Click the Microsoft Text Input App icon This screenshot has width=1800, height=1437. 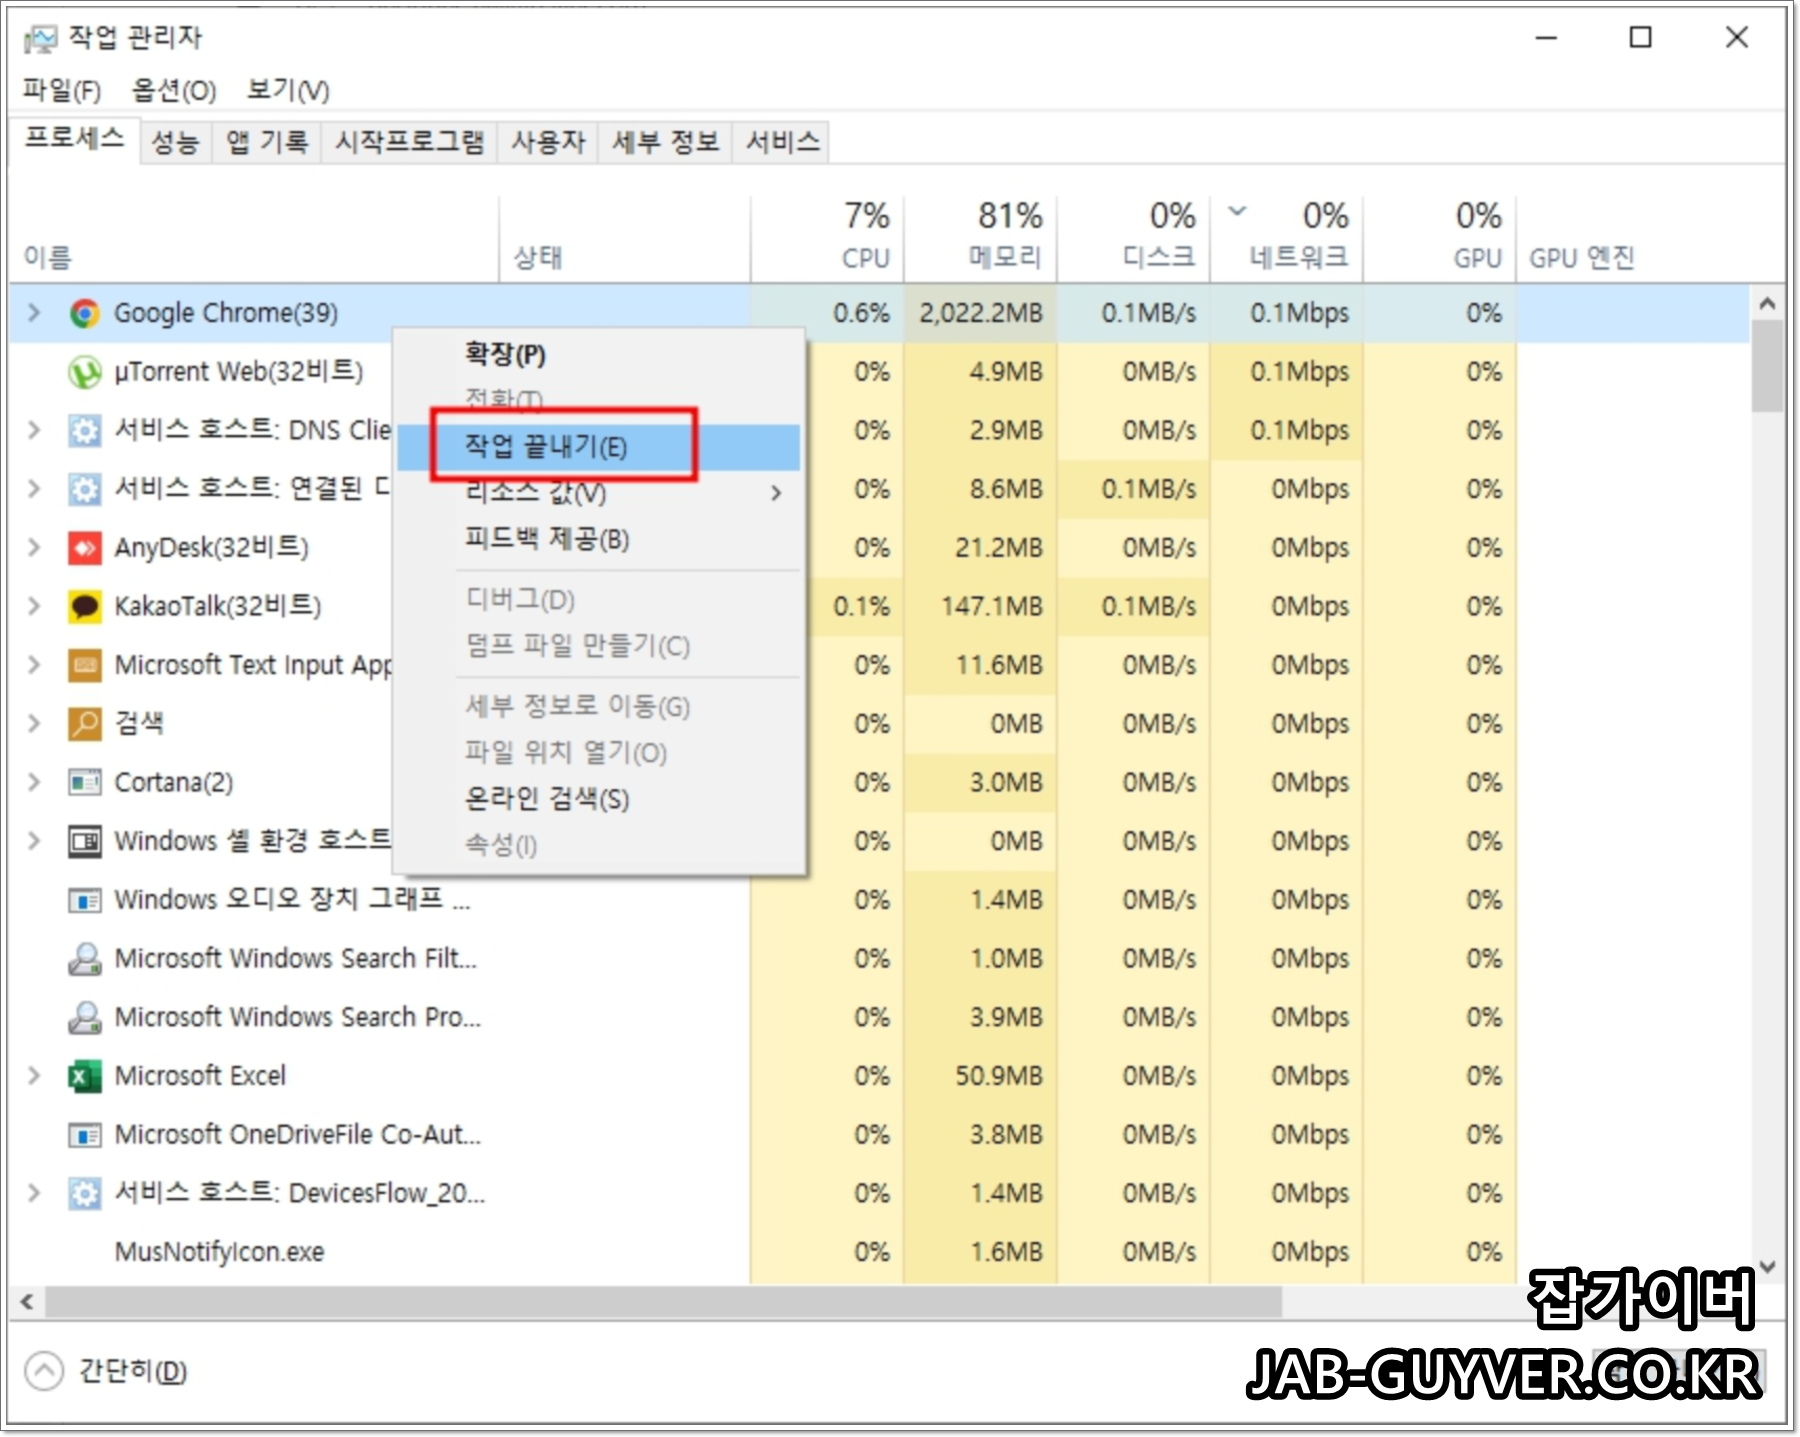[85, 665]
